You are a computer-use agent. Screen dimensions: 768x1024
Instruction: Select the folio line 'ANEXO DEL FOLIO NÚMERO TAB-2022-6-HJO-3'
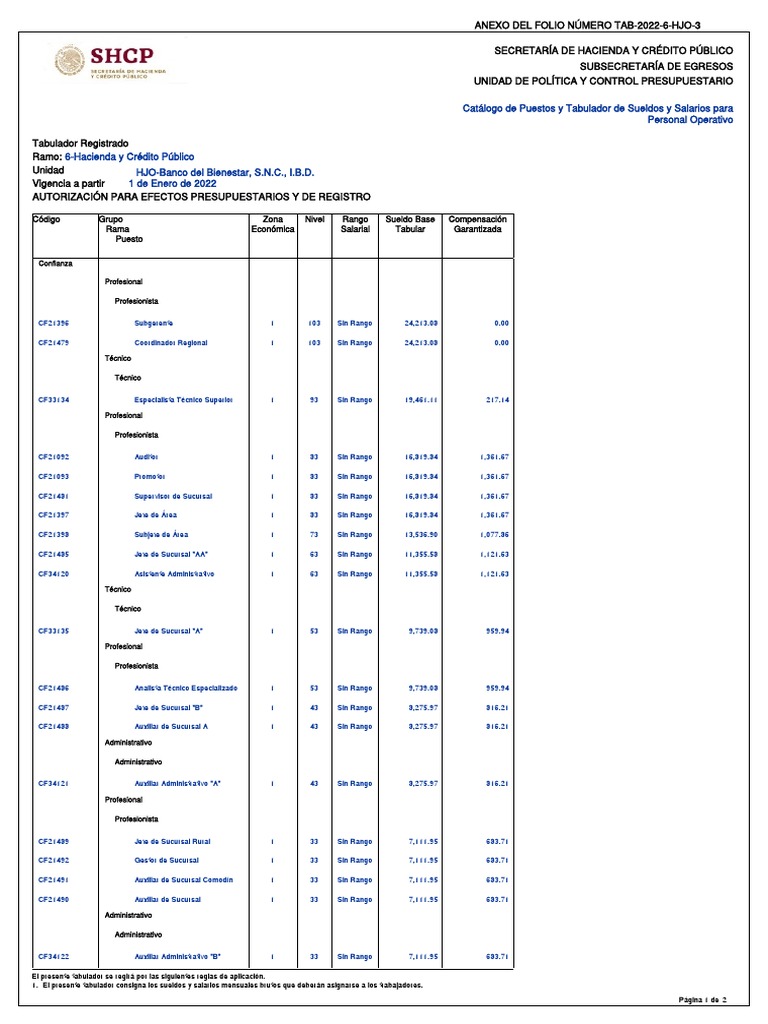point(587,25)
